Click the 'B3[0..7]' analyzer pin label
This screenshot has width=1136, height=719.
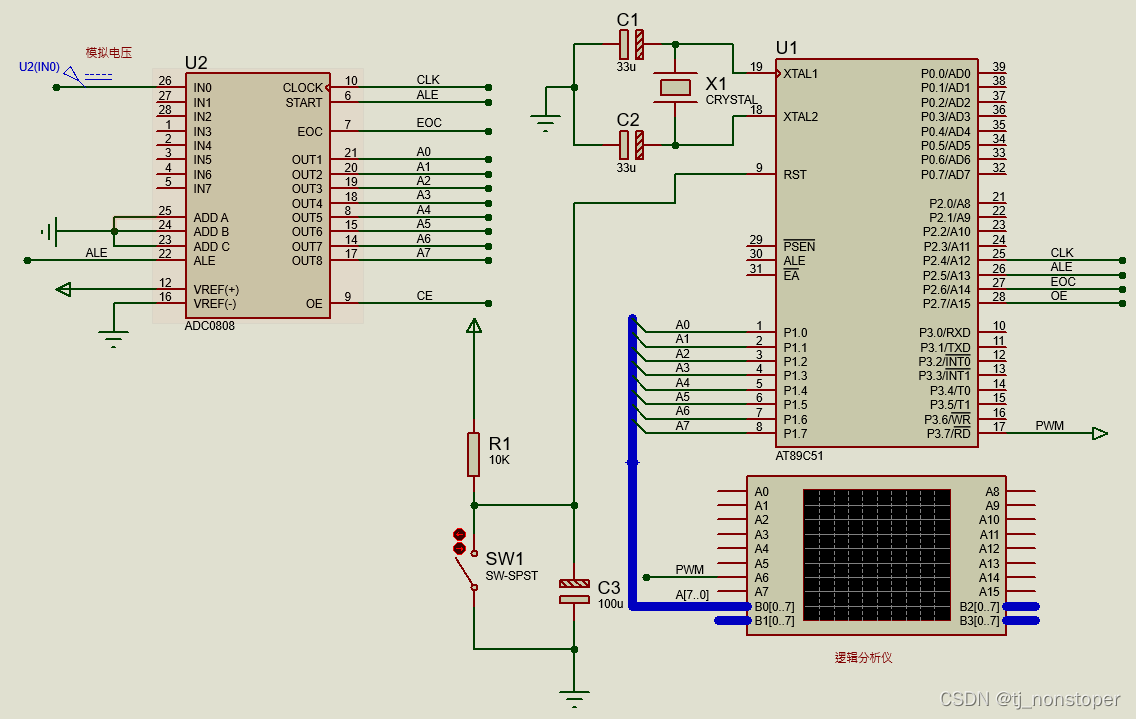[x=979, y=621]
